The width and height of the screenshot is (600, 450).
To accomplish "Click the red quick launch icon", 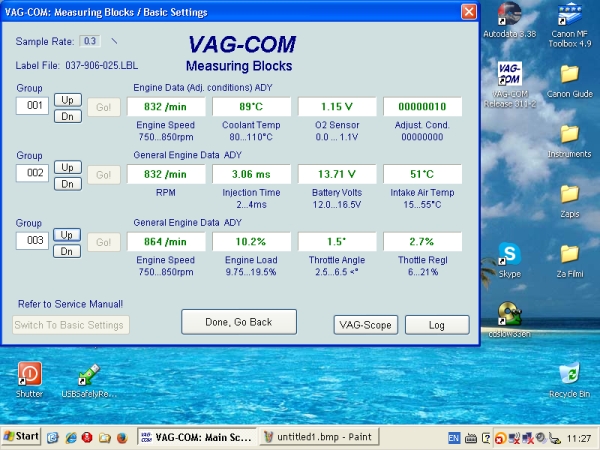I will point(87,437).
